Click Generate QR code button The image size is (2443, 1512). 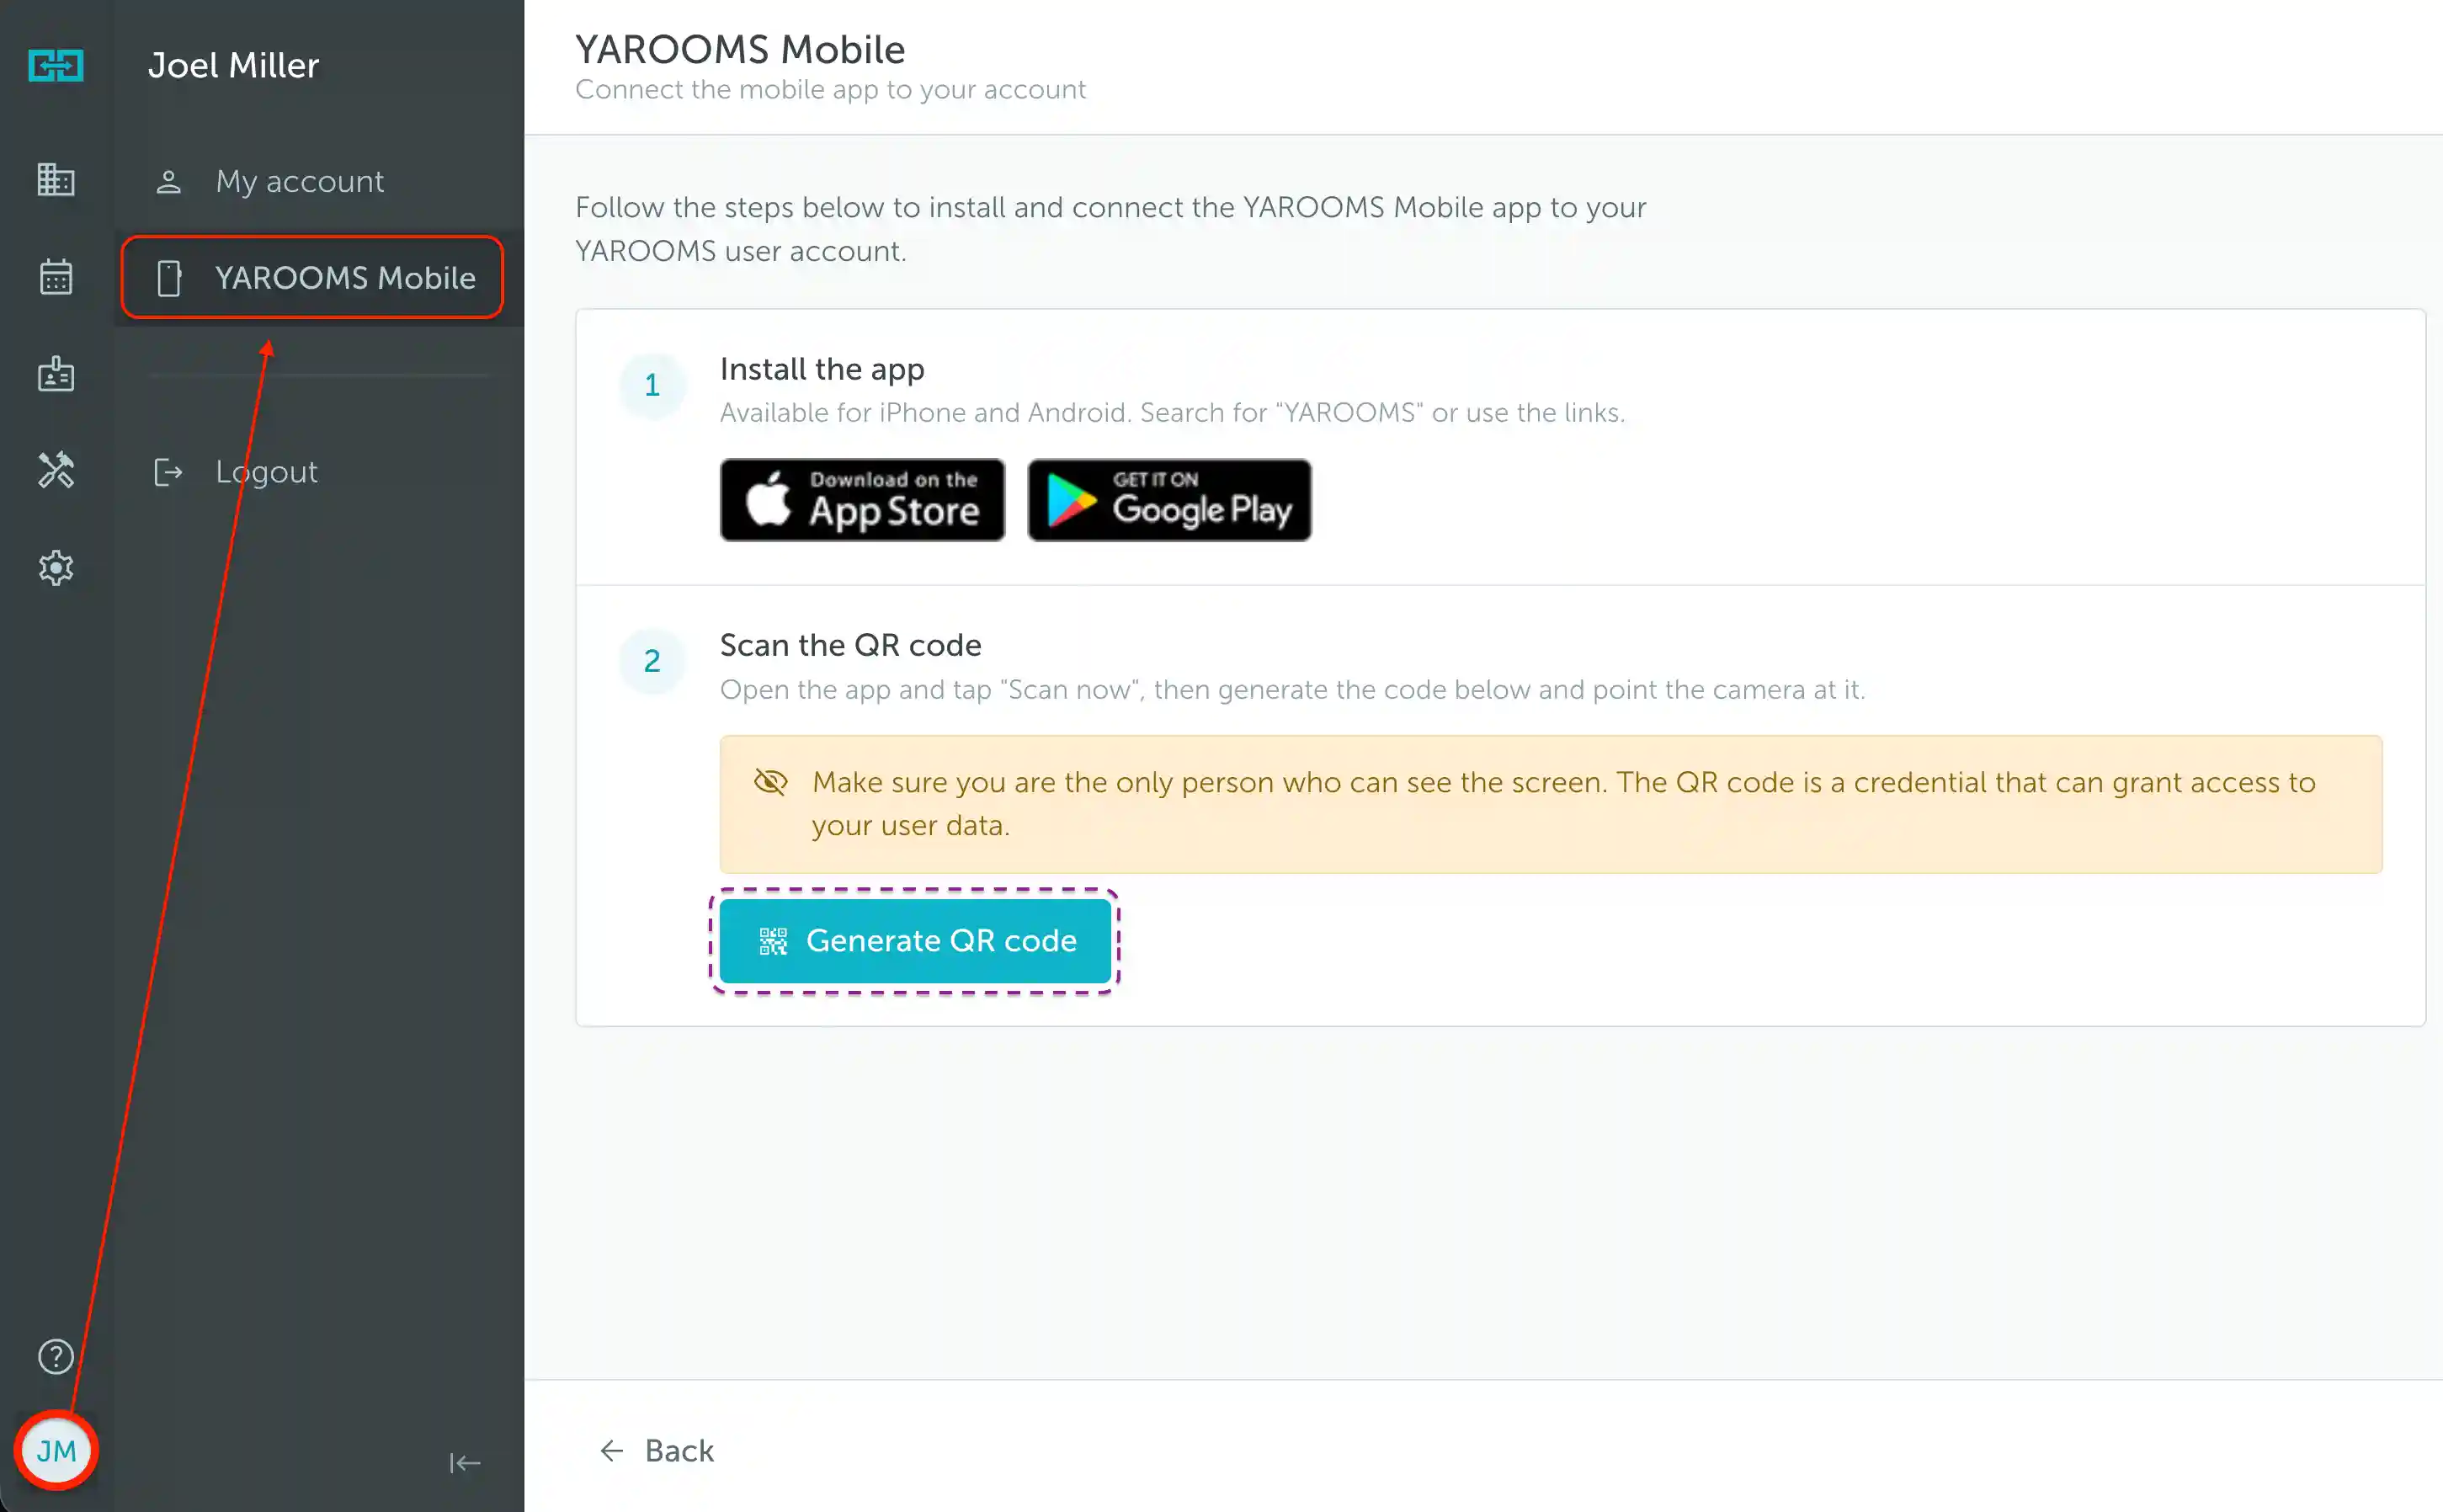tap(915, 941)
